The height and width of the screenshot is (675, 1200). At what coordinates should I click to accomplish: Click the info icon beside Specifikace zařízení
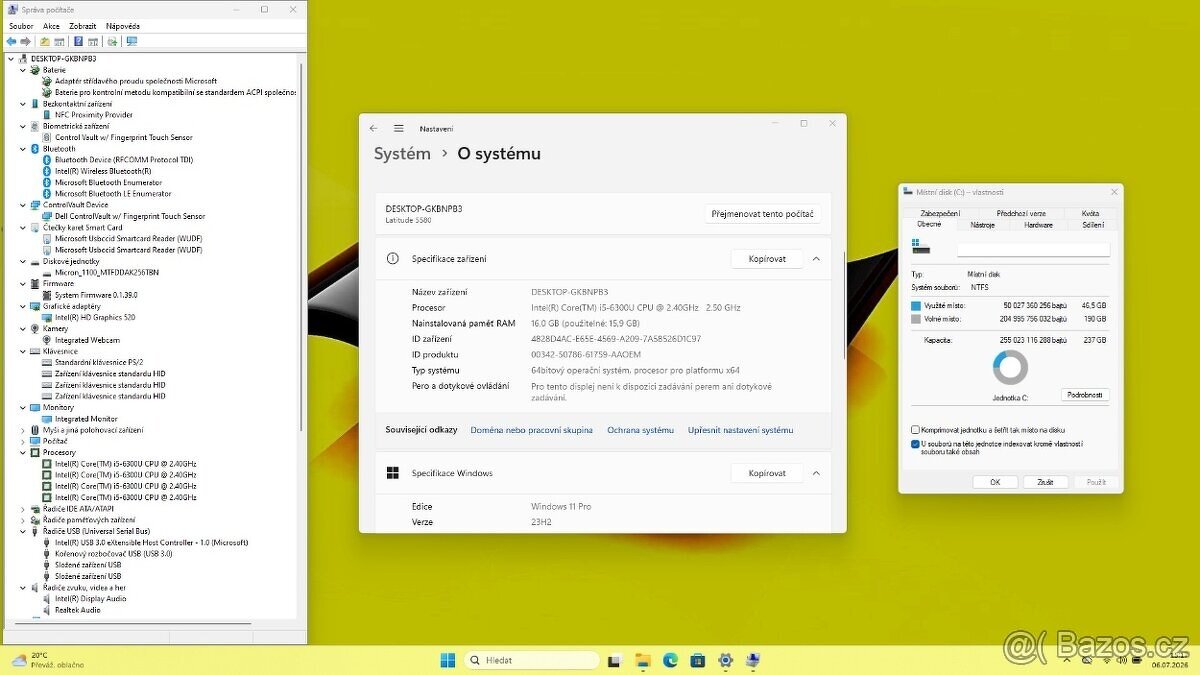coord(393,259)
